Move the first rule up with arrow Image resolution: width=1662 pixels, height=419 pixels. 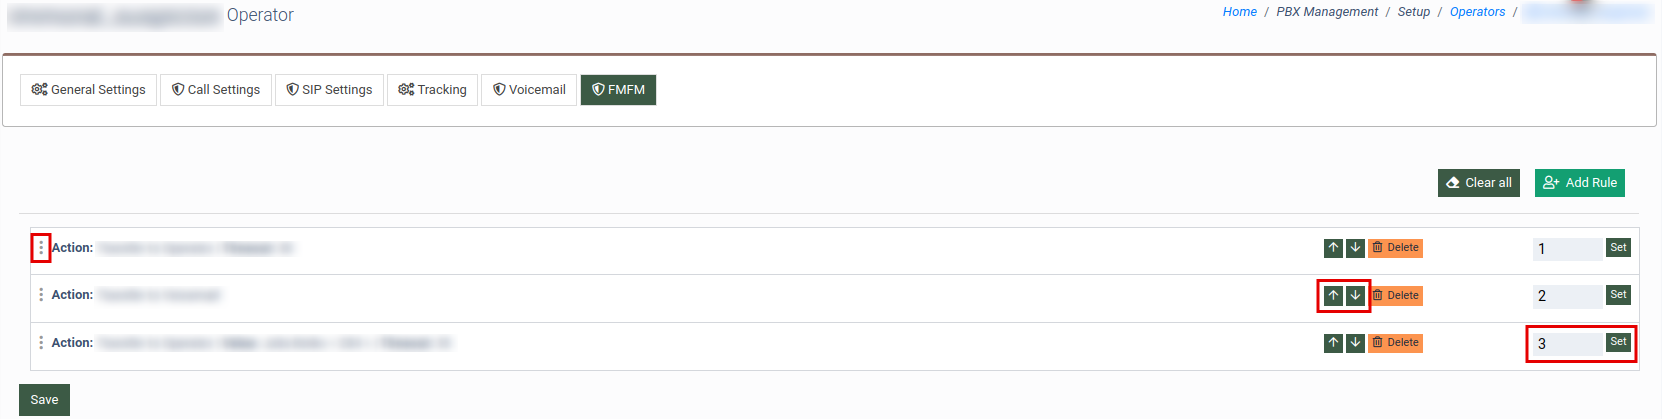click(x=1333, y=248)
